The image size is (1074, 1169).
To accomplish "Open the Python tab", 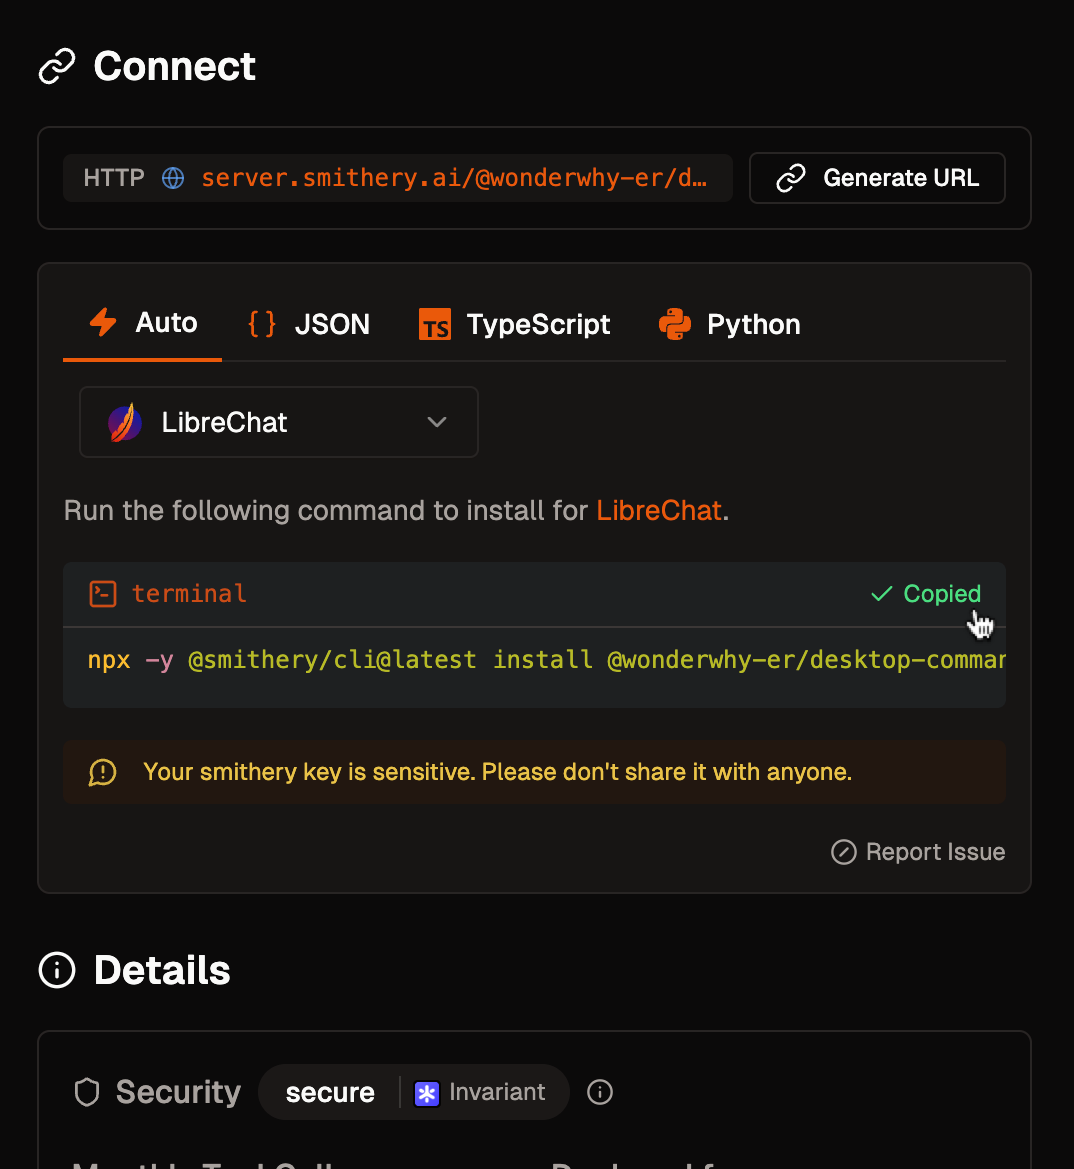I will [x=730, y=325].
